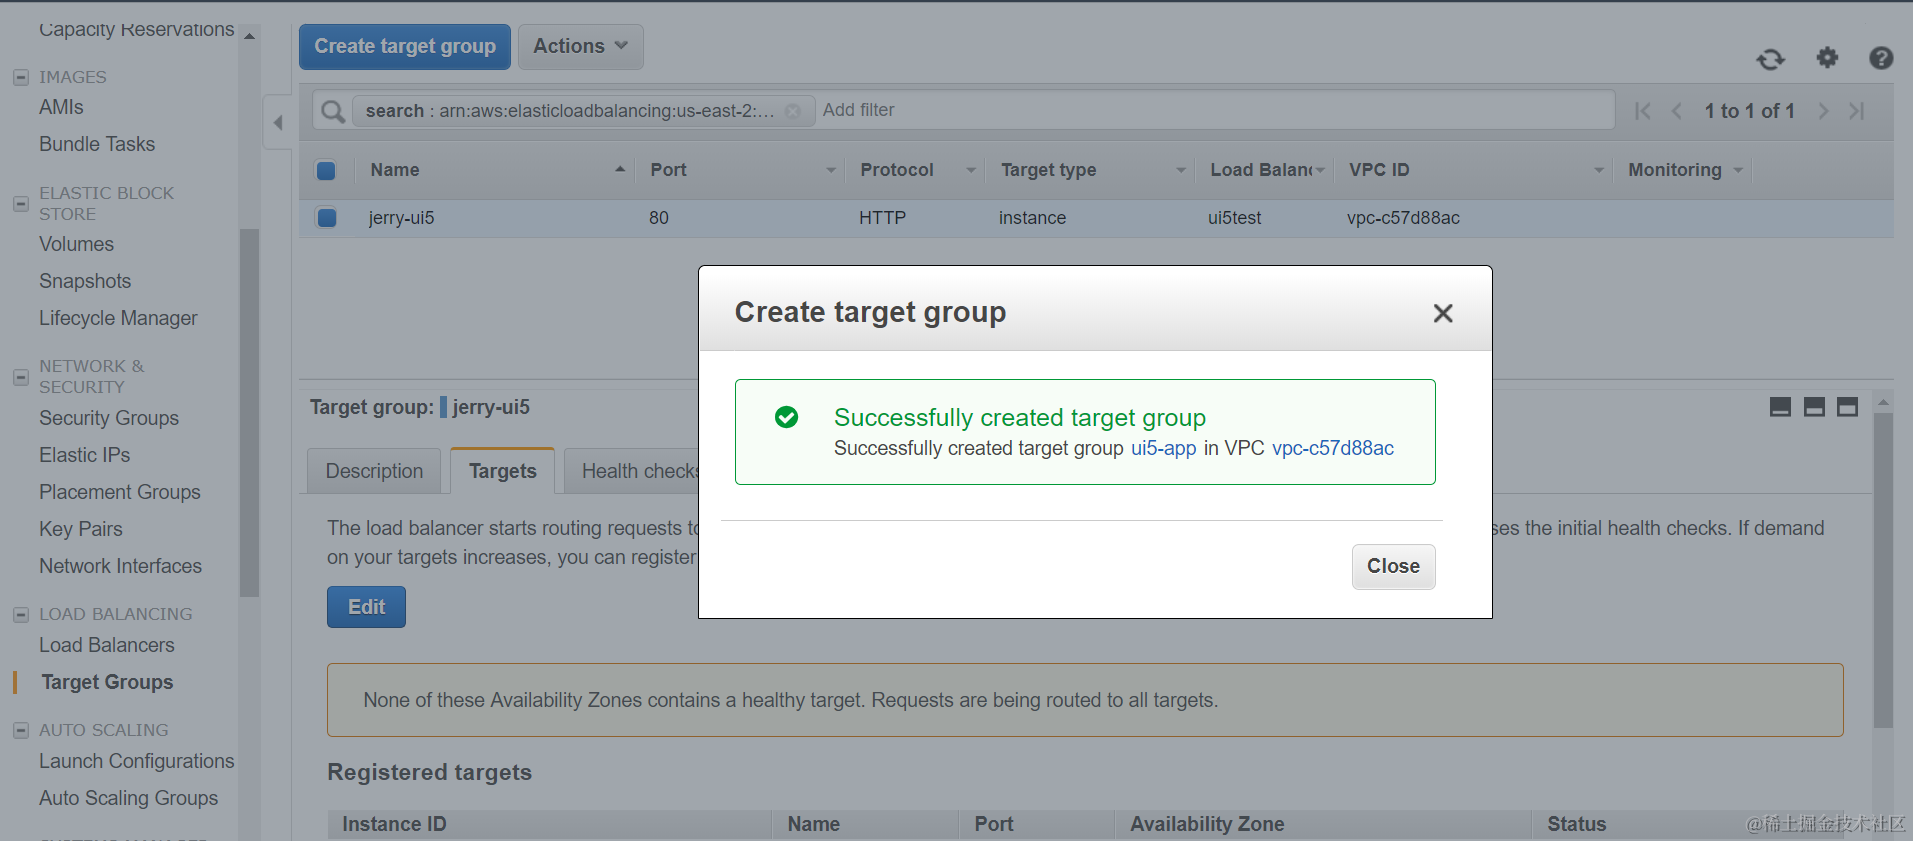Image resolution: width=1913 pixels, height=841 pixels.
Task: Open Security Groups in the sidebar
Action: 109,418
